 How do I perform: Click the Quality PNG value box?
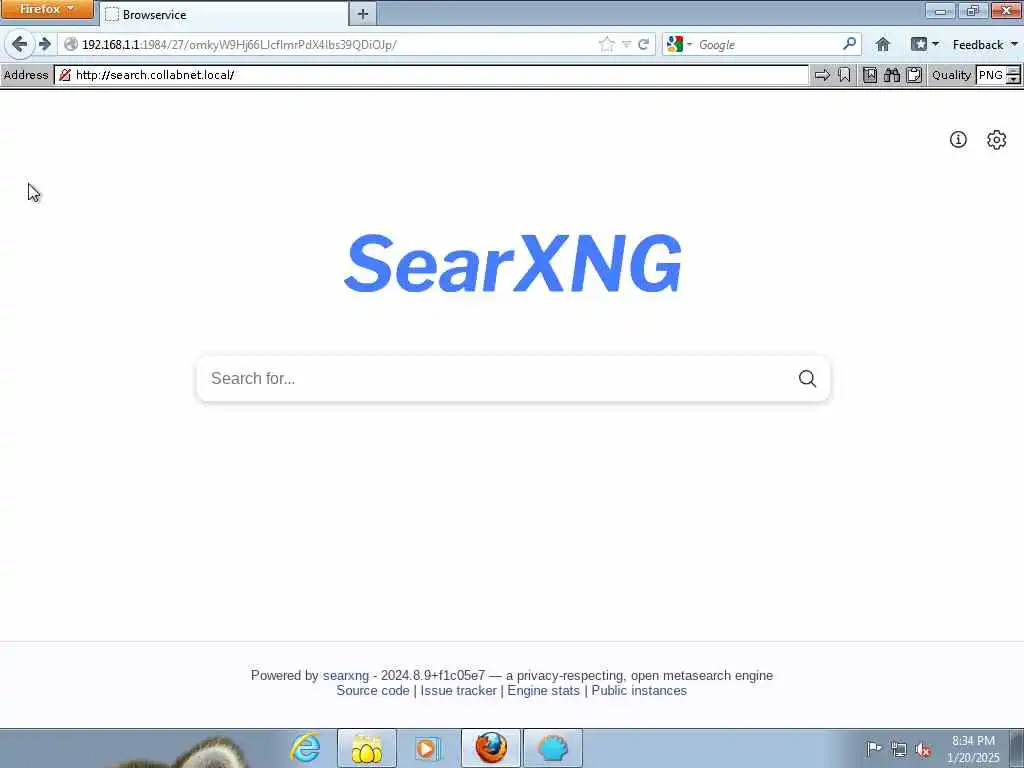pos(991,75)
